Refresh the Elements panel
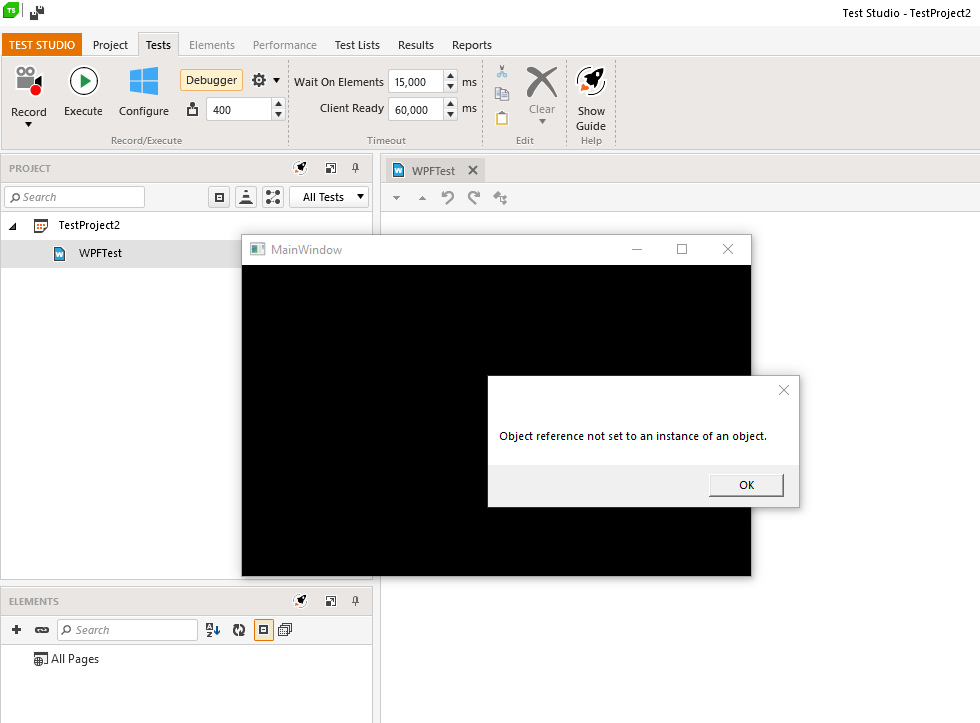Image resolution: width=980 pixels, height=723 pixels. click(239, 630)
